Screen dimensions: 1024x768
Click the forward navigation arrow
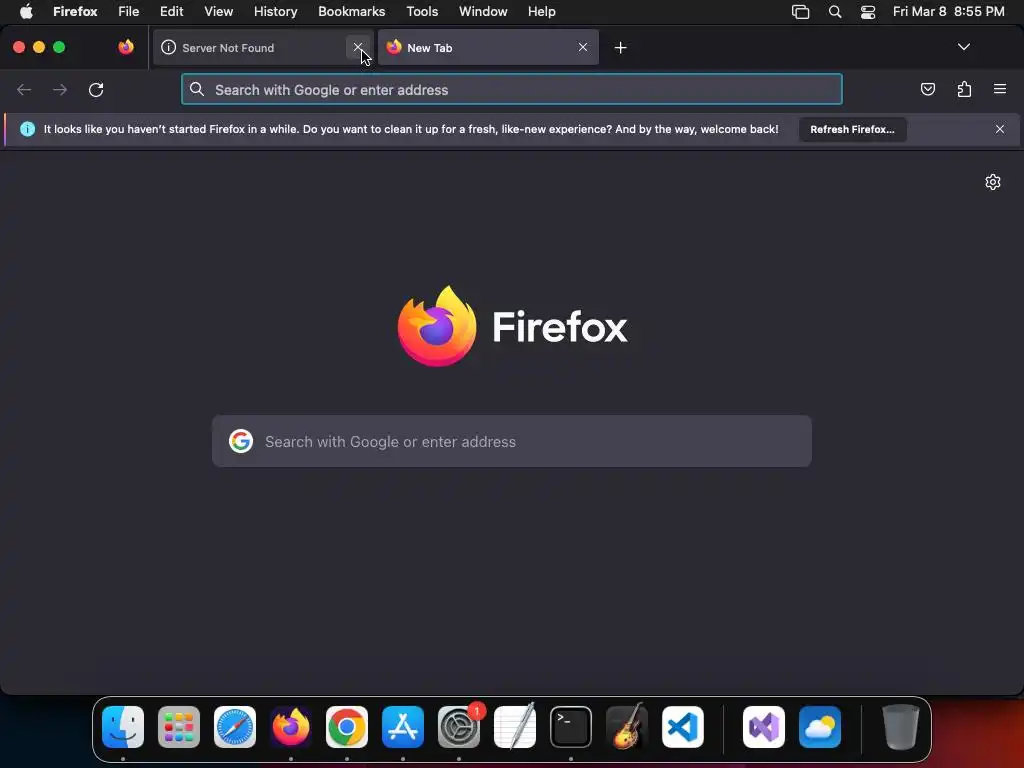60,89
